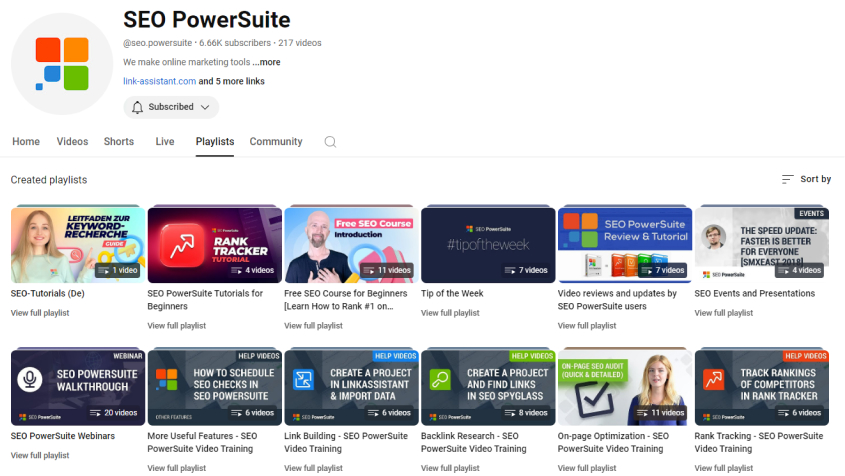Open Rank Tracker Tutorial playlist thumbnail
Viewport: 845px width, 476px height.
click(x=214, y=245)
